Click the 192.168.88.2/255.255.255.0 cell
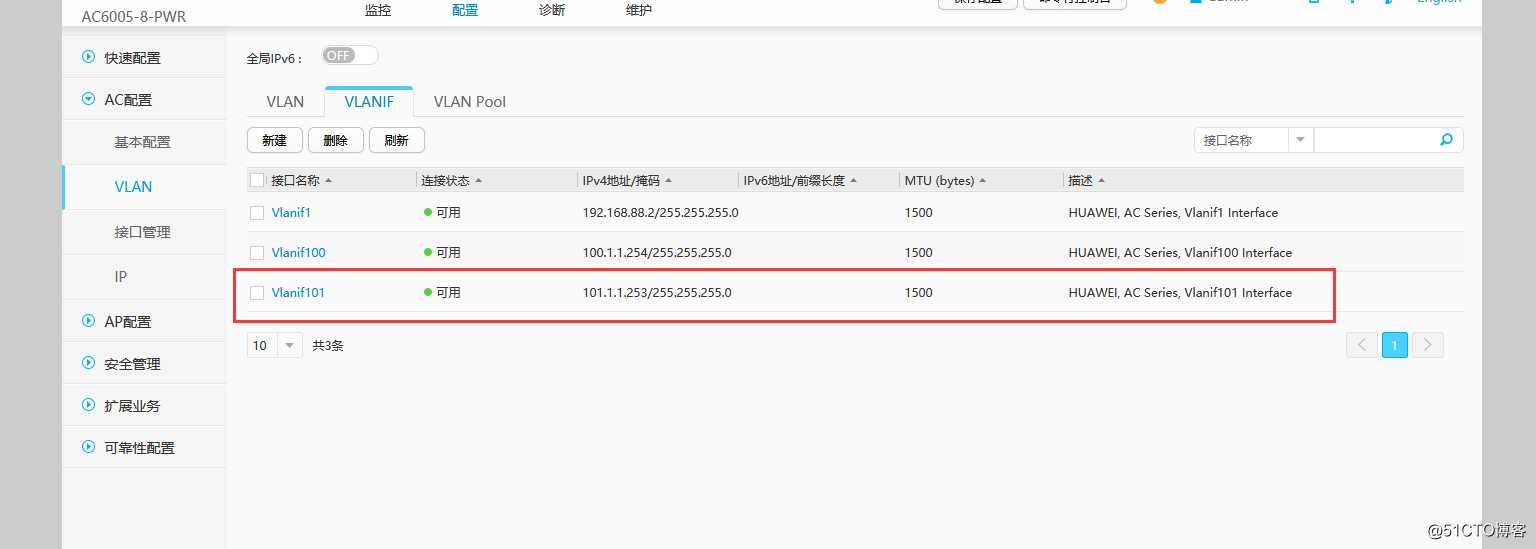This screenshot has width=1536, height=549. point(660,212)
